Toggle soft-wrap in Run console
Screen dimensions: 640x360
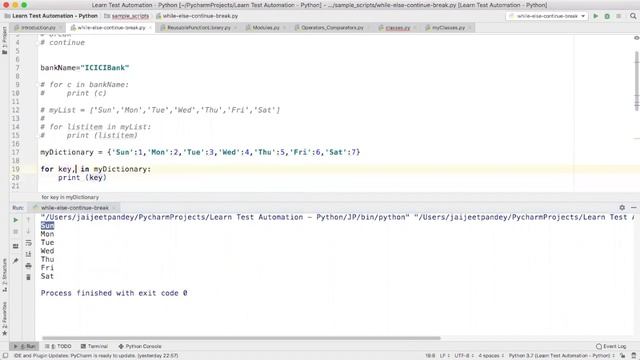28,243
